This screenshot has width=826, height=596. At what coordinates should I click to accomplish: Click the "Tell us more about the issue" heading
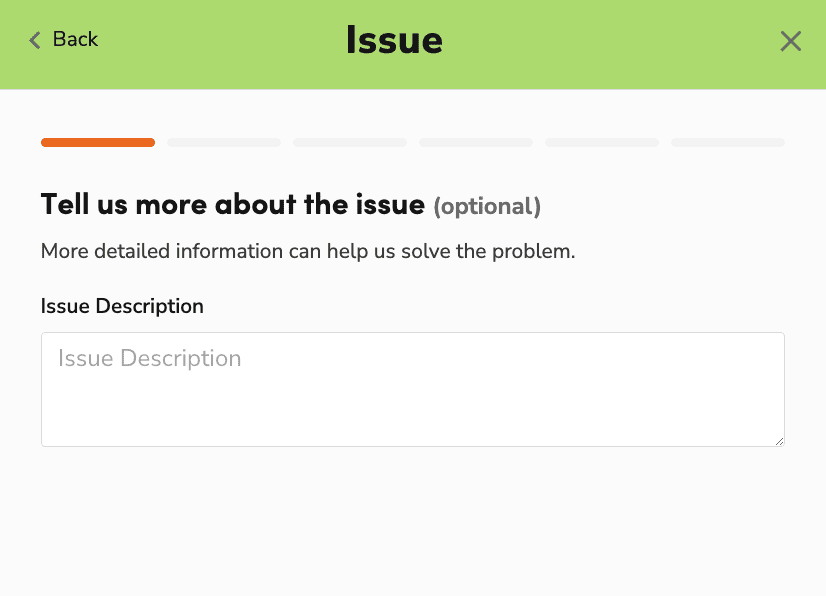click(x=232, y=204)
